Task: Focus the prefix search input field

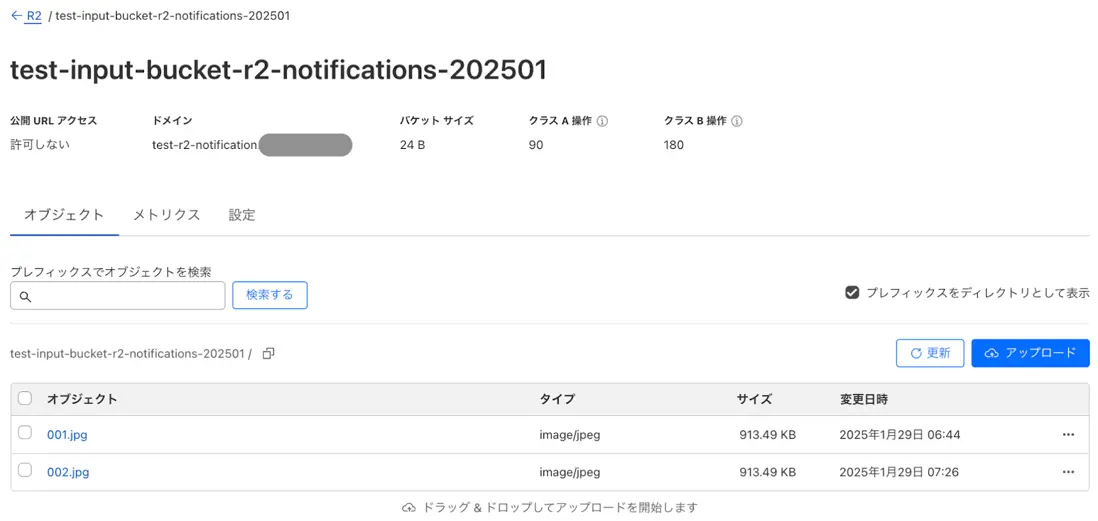Action: pyautogui.click(x=118, y=296)
